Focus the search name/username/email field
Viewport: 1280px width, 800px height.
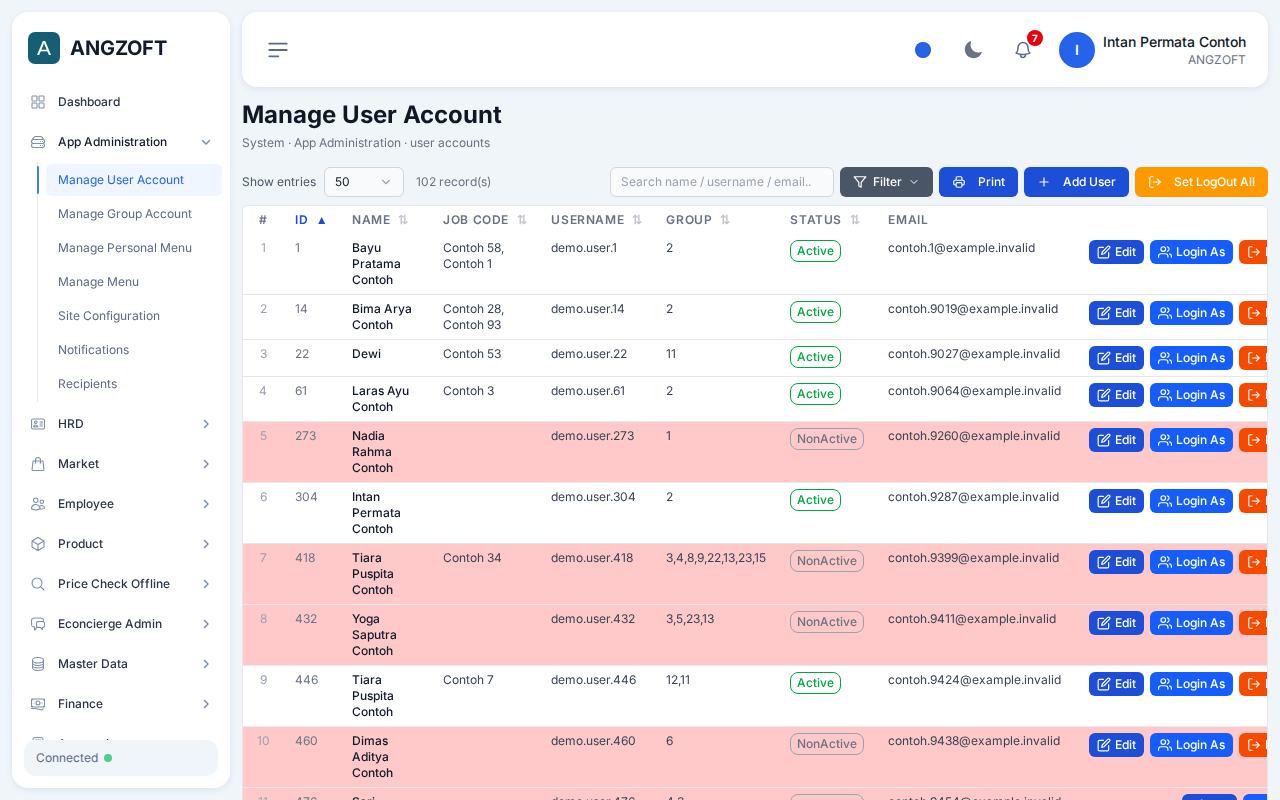[722, 182]
